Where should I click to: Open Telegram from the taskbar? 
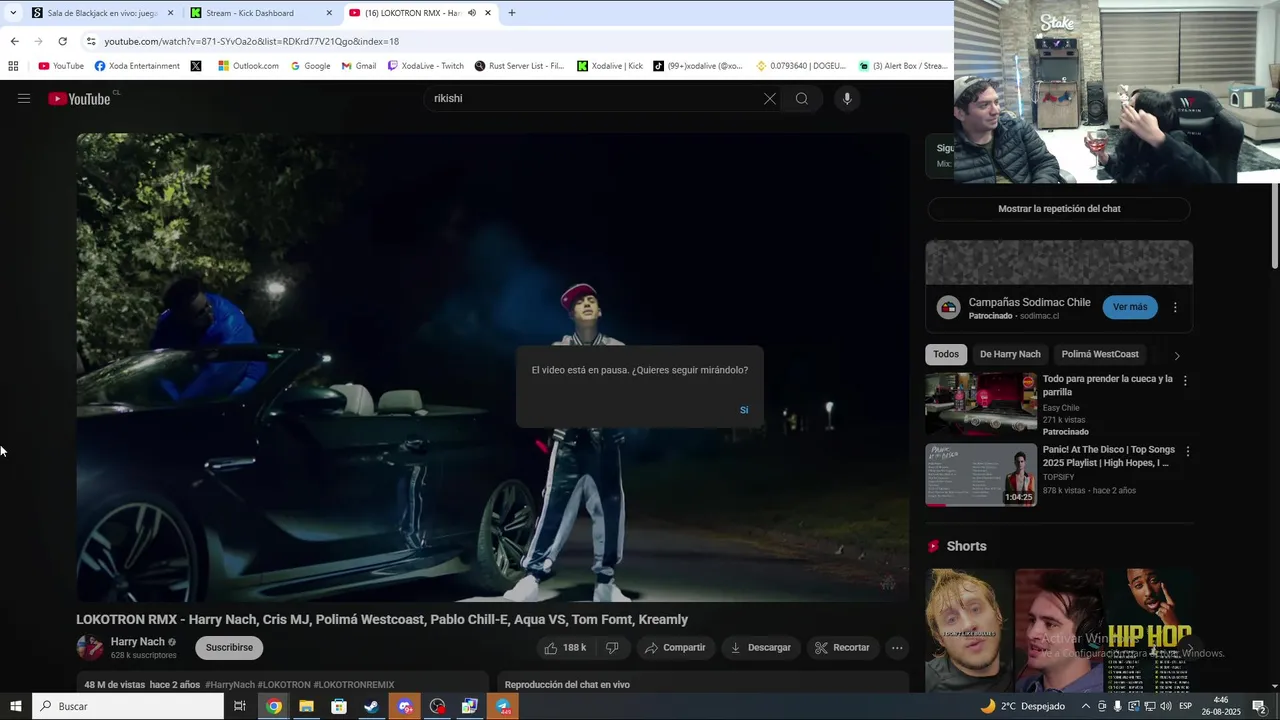[x=503, y=706]
